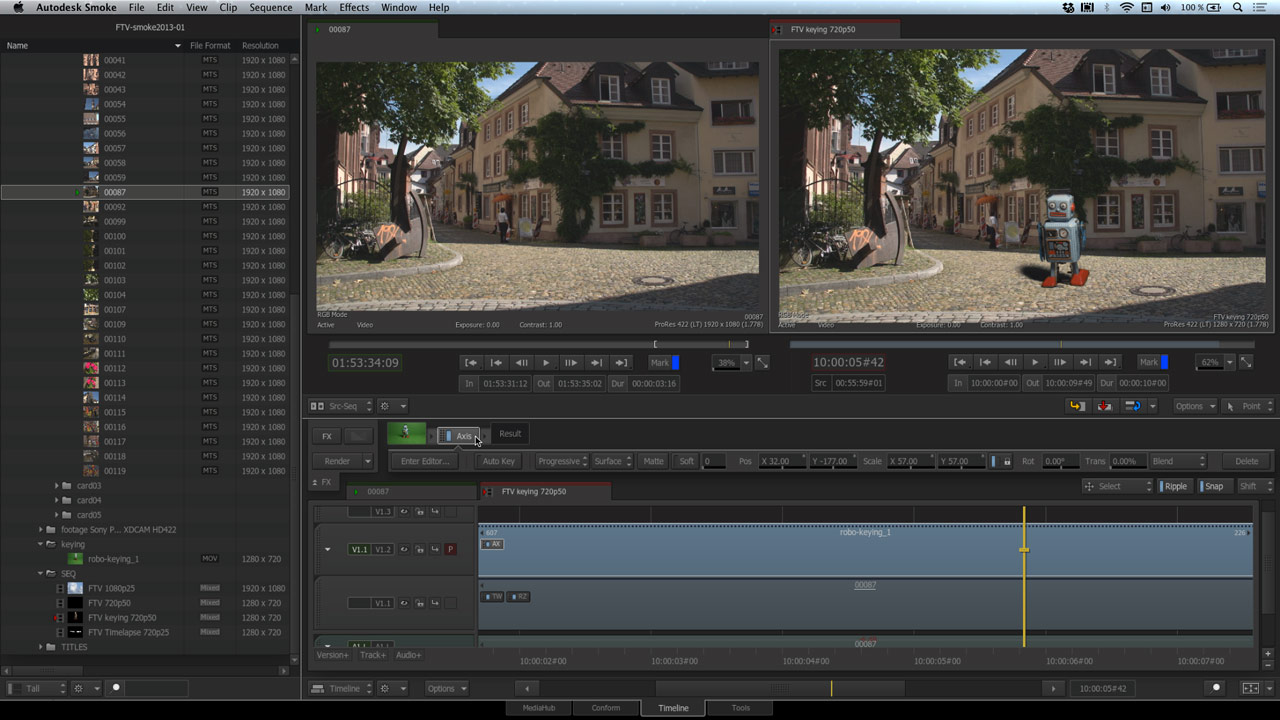Open the Blend mode dropdown
Viewport: 1280px width, 720px height.
[x=1178, y=461]
